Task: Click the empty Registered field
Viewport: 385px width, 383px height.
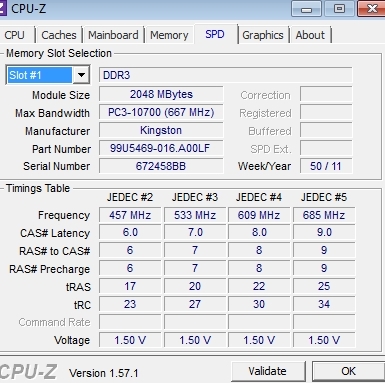Action: [326, 112]
